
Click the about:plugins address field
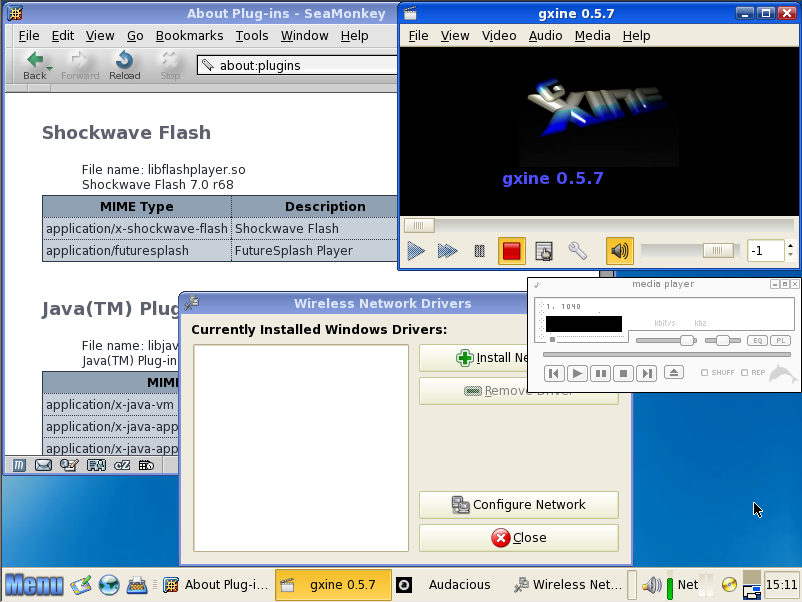(x=297, y=65)
